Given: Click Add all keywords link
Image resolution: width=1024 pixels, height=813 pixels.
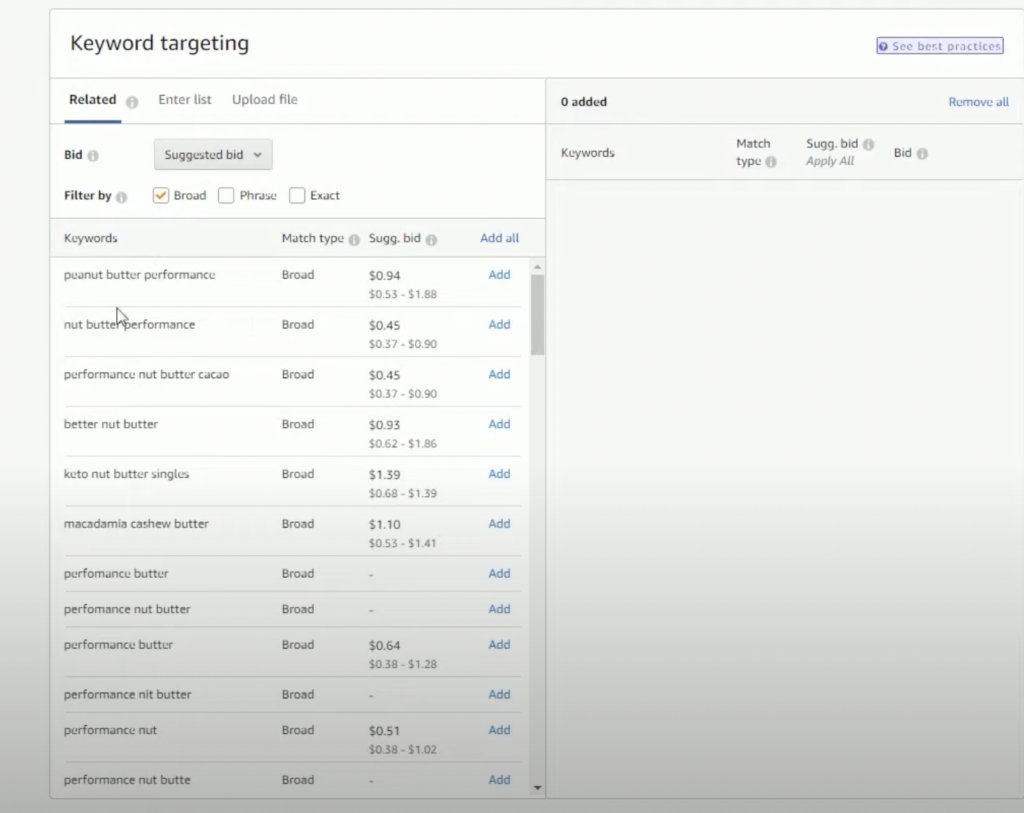Looking at the screenshot, I should (x=499, y=238).
